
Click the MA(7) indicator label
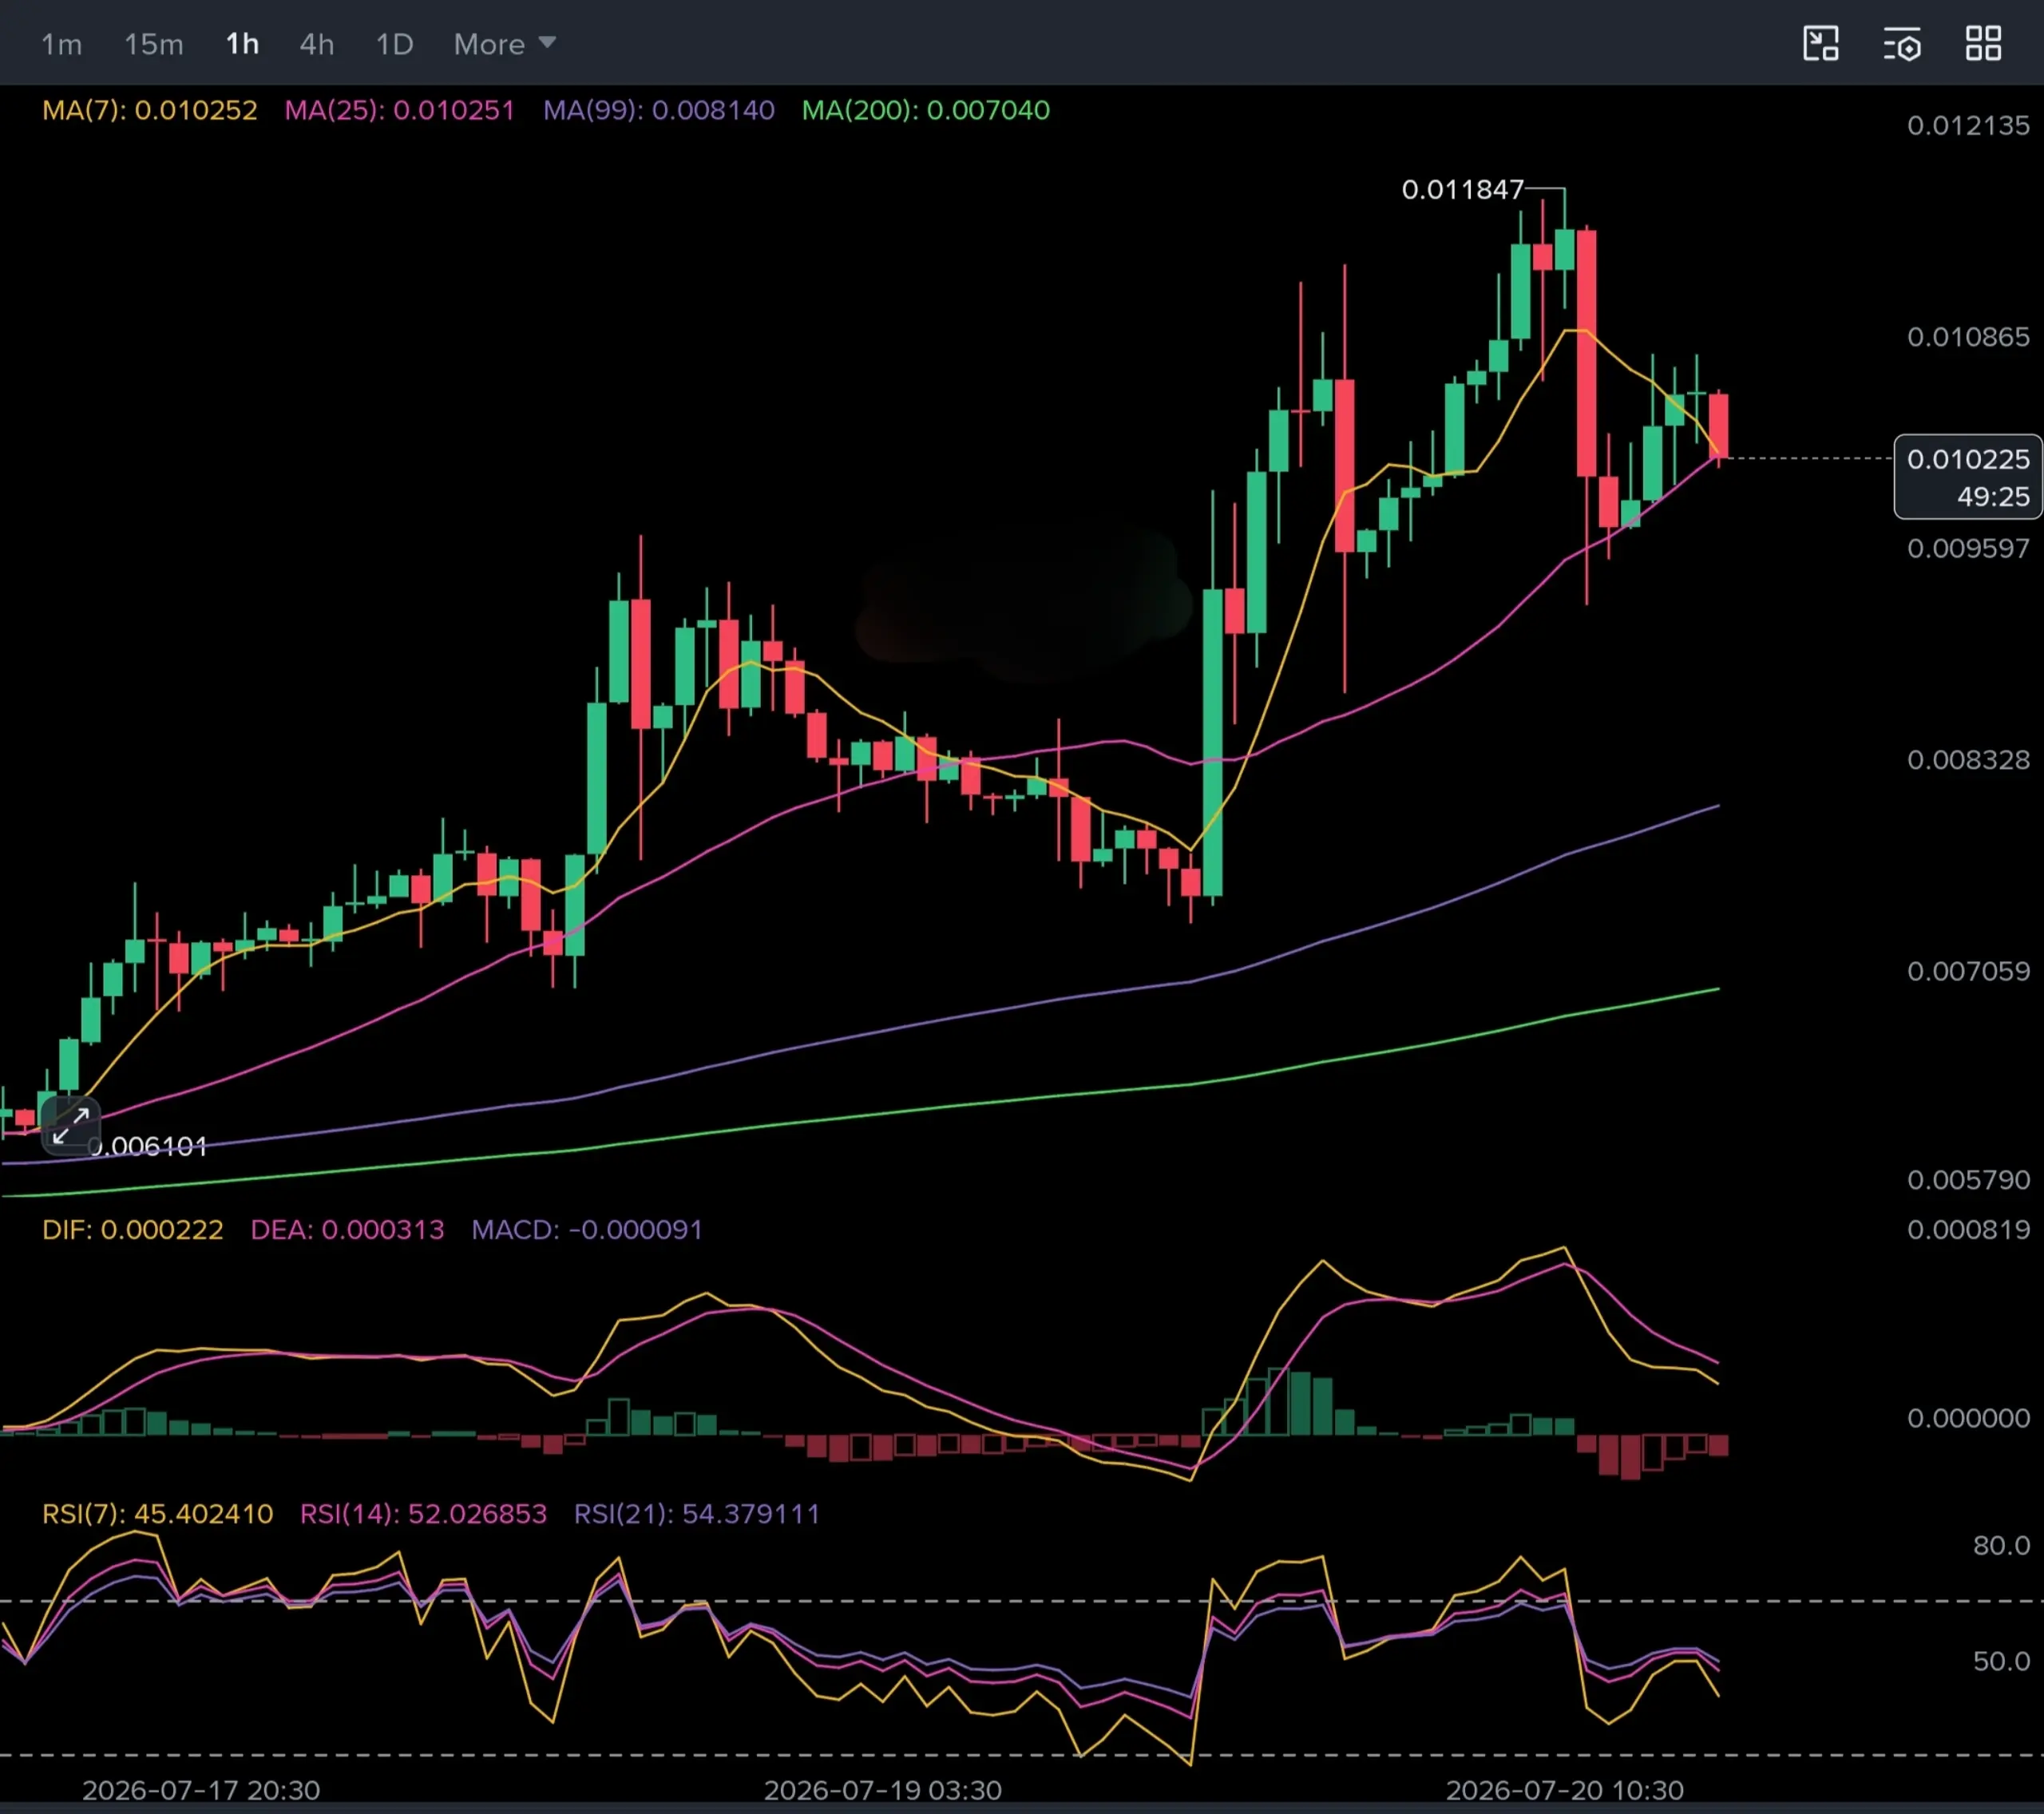[x=150, y=110]
